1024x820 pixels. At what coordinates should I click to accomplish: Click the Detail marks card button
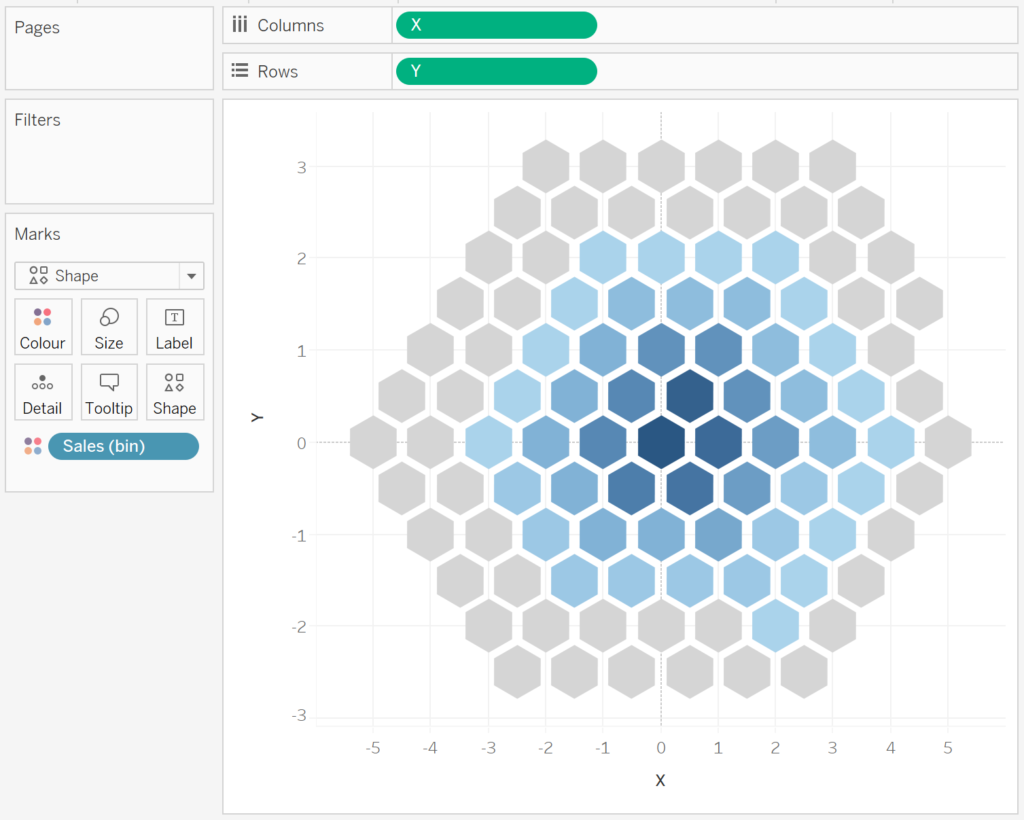click(x=43, y=392)
